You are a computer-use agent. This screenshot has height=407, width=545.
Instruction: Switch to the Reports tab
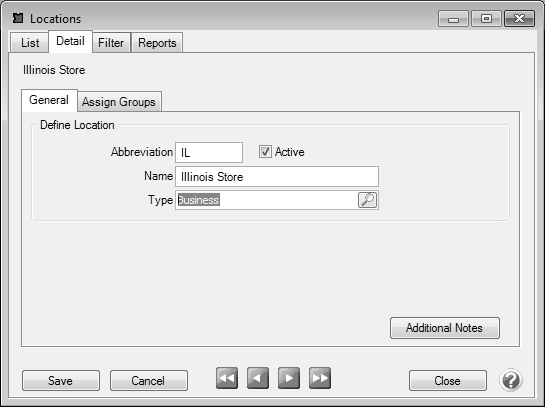[x=157, y=43]
